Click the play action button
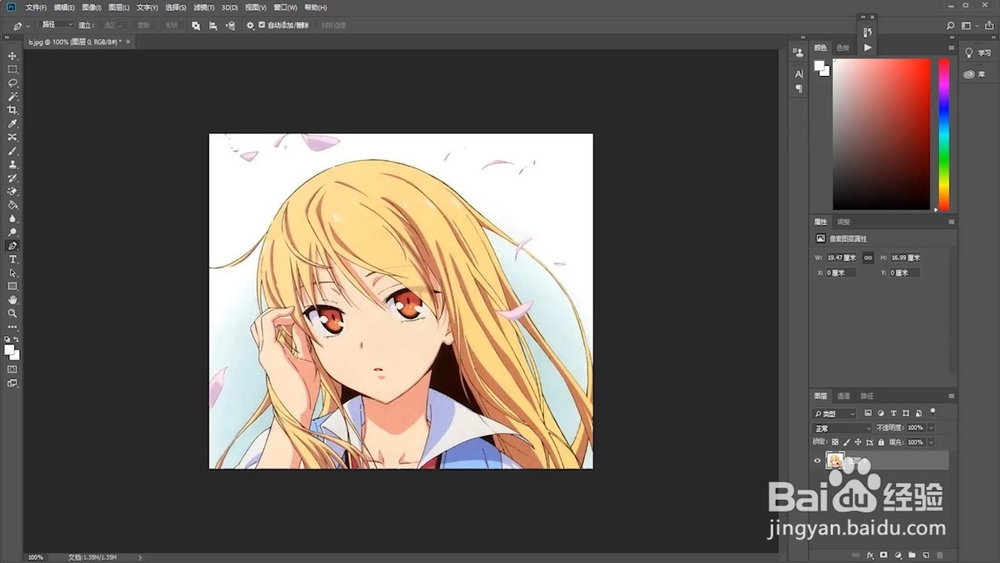Image resolution: width=1000 pixels, height=563 pixels. tap(867, 47)
